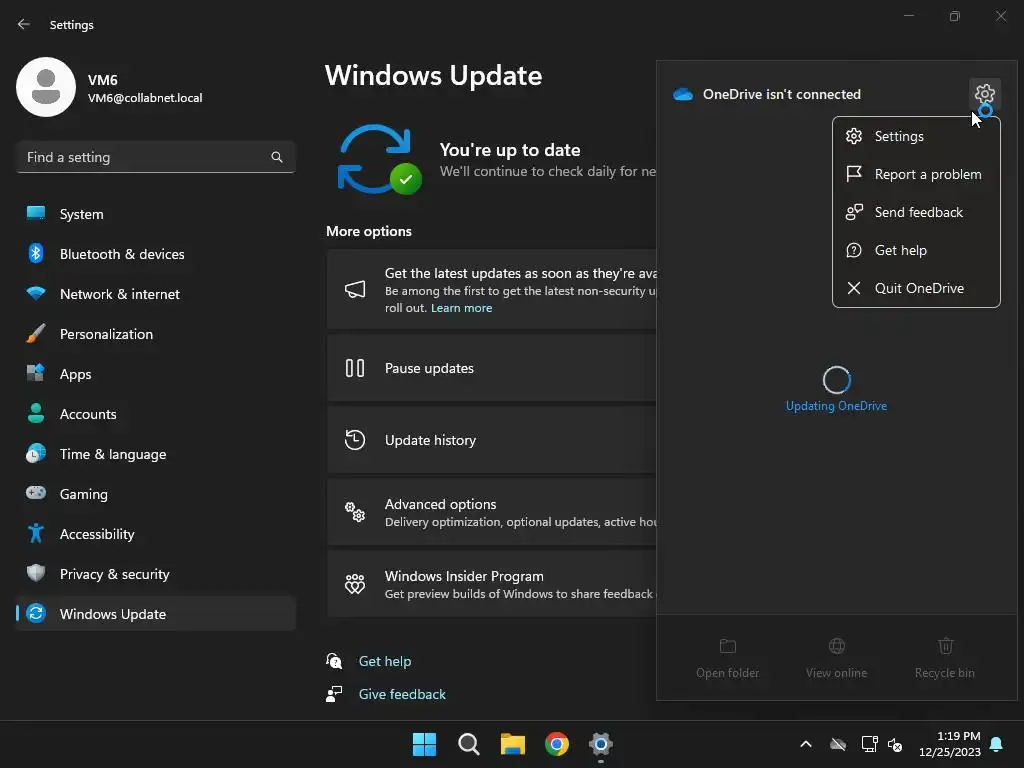Open Accessibility settings category

[x=155, y=534]
